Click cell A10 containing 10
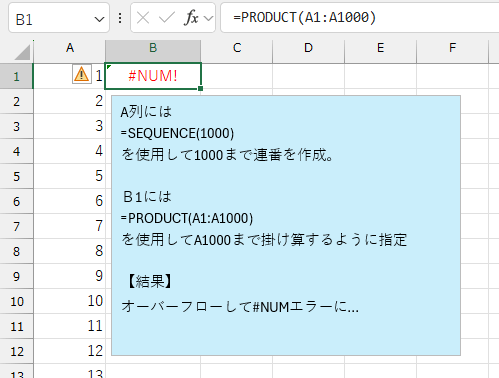499x378 pixels. point(70,301)
